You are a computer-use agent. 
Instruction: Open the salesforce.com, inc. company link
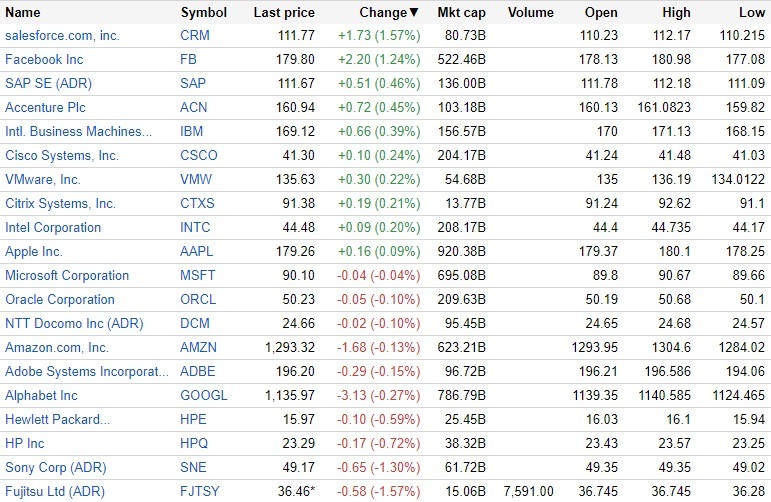pos(62,36)
